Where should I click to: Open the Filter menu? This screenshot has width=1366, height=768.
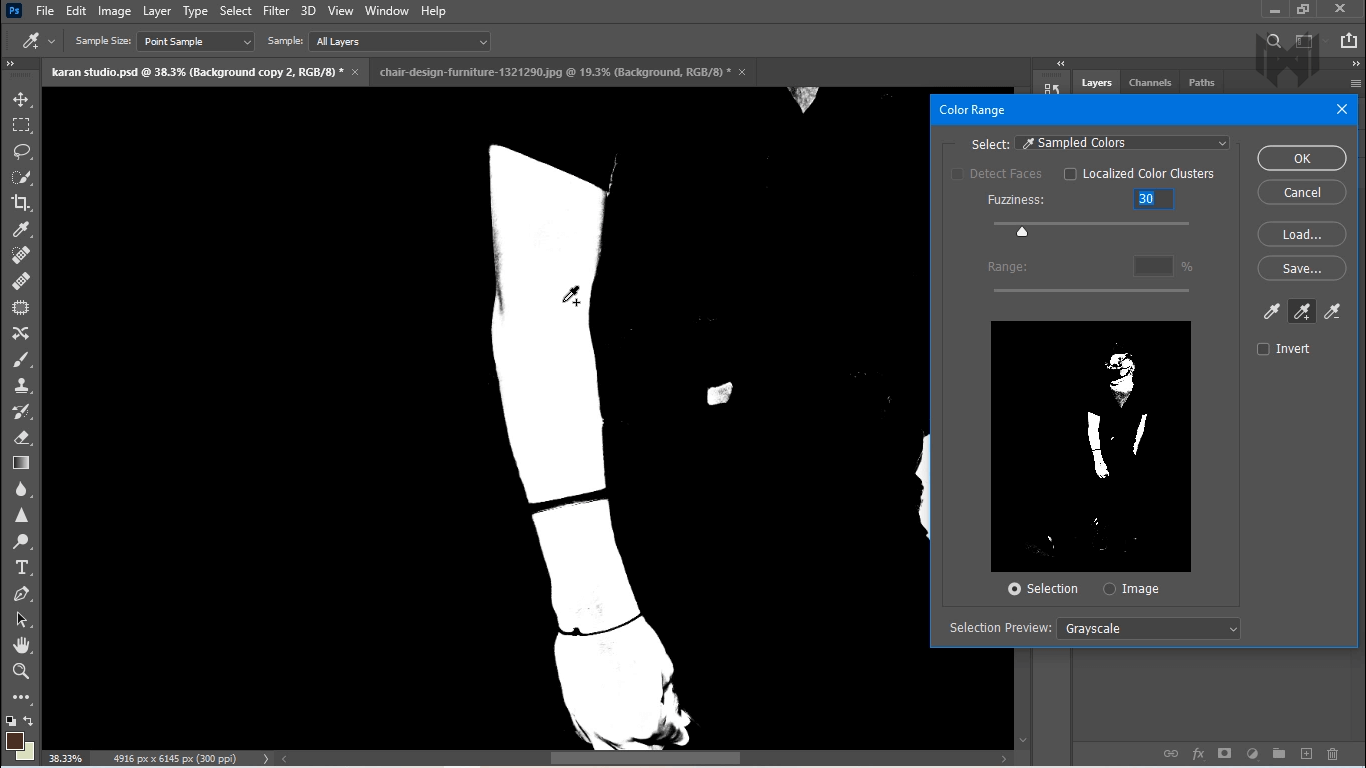click(276, 11)
